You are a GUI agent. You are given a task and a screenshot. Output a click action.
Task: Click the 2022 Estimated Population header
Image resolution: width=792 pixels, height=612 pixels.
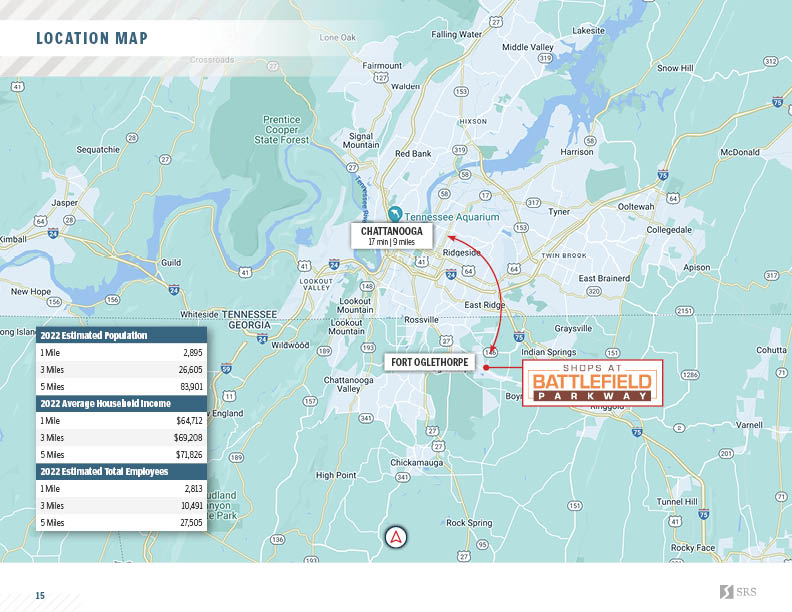[121, 335]
